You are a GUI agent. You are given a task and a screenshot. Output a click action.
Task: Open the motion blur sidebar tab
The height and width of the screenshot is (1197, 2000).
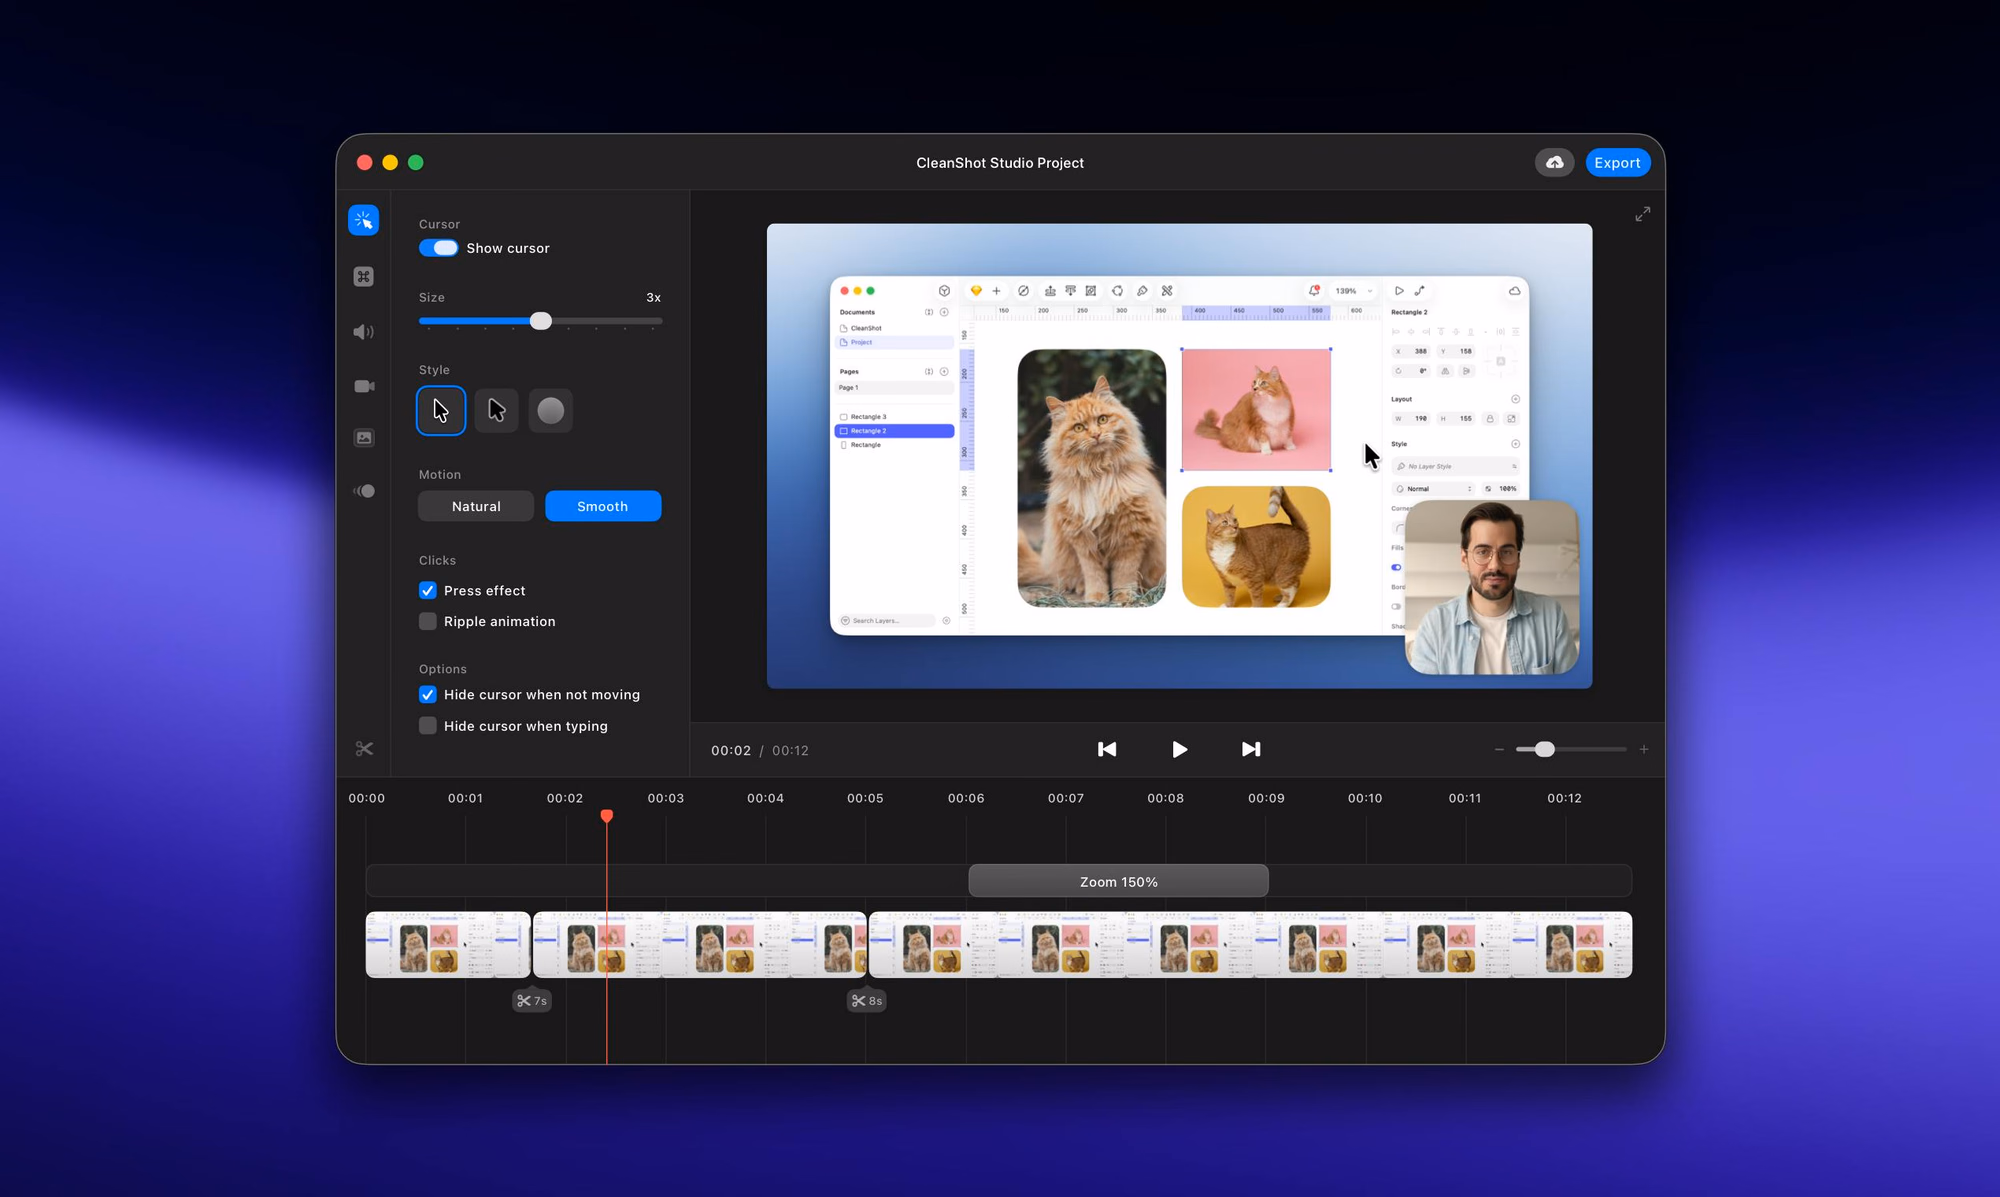point(364,491)
